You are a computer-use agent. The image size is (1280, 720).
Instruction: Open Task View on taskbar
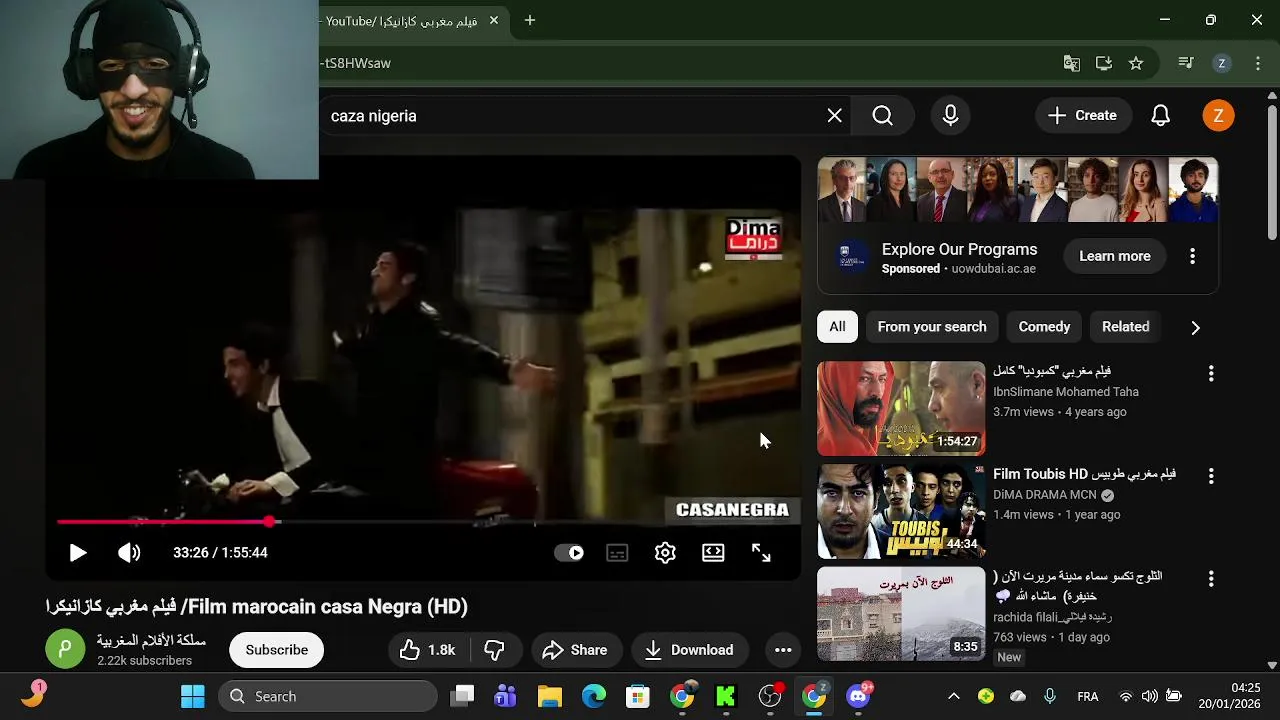click(462, 696)
